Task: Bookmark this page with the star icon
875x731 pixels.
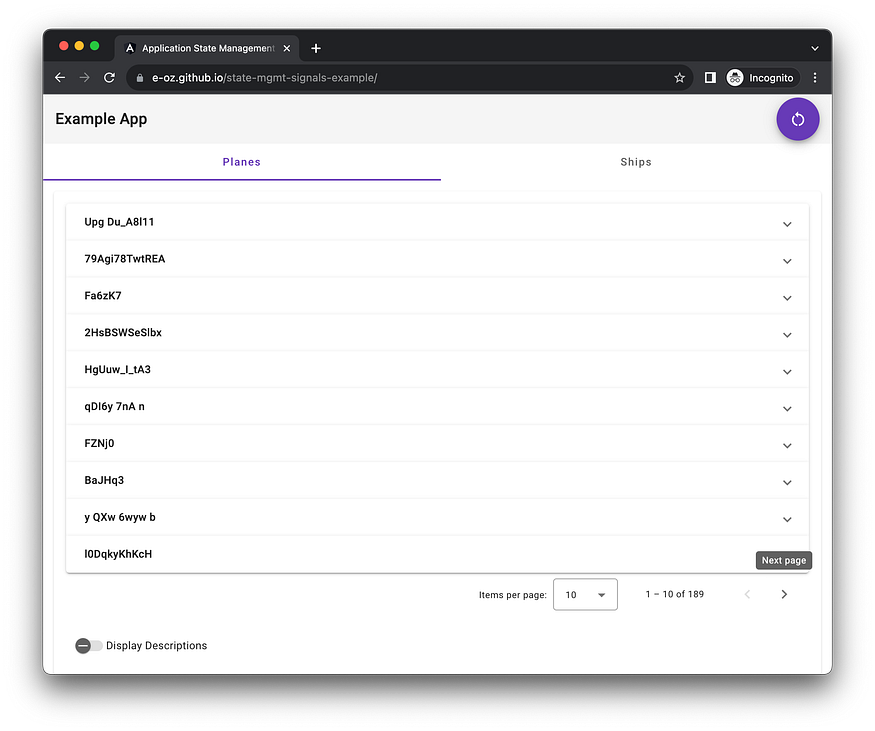Action: 679,78
